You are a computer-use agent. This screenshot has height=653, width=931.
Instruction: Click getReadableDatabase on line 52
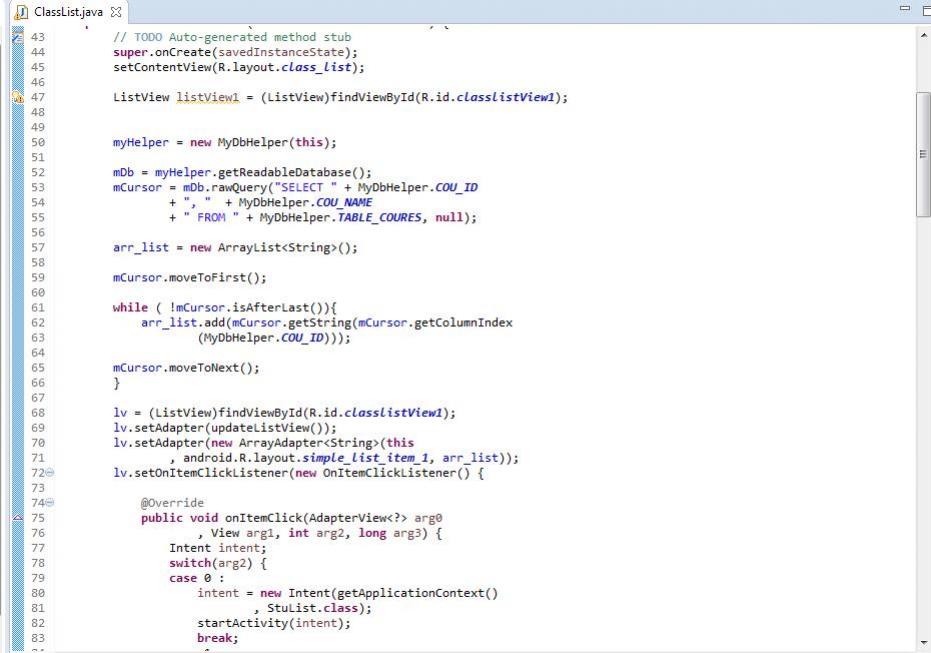tap(285, 172)
